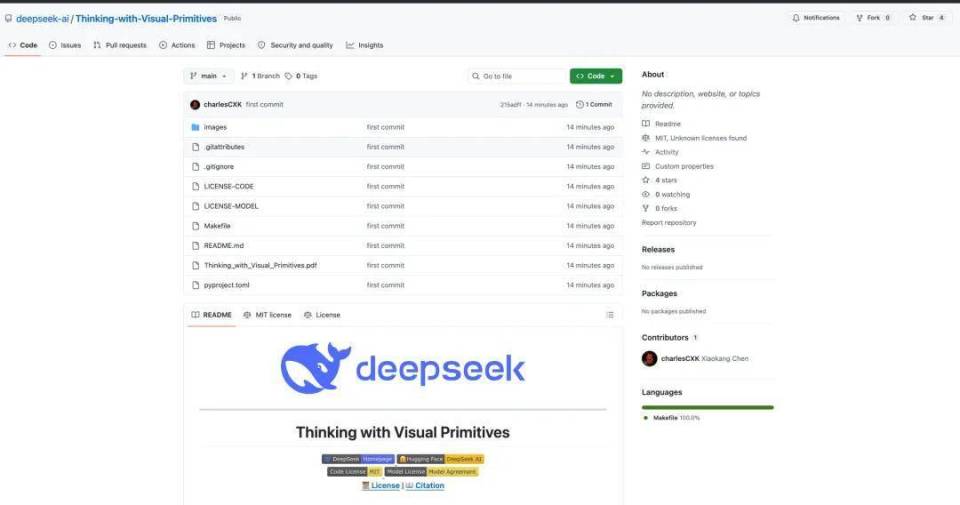Click the Hugging Face DeepSeek AI badge
Screen dimensions: 960x505
click(440, 459)
